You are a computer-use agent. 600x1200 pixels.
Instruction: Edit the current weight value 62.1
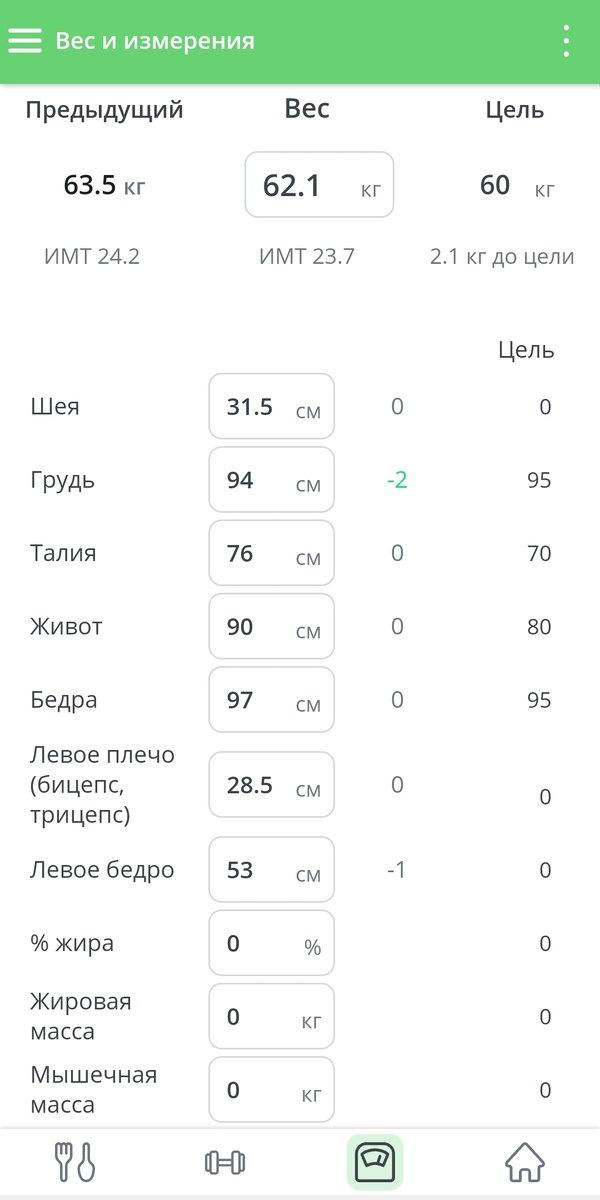coord(318,184)
